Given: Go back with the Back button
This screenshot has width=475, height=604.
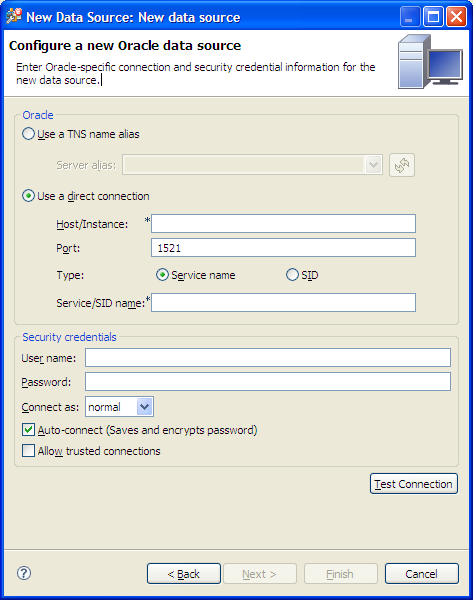Looking at the screenshot, I should [x=184, y=574].
